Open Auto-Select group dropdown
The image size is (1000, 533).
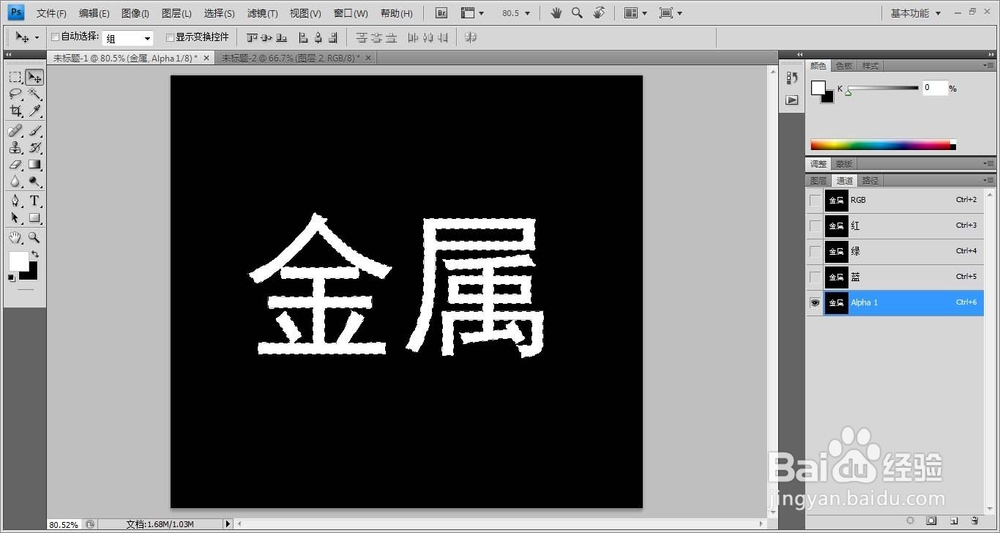coord(128,39)
